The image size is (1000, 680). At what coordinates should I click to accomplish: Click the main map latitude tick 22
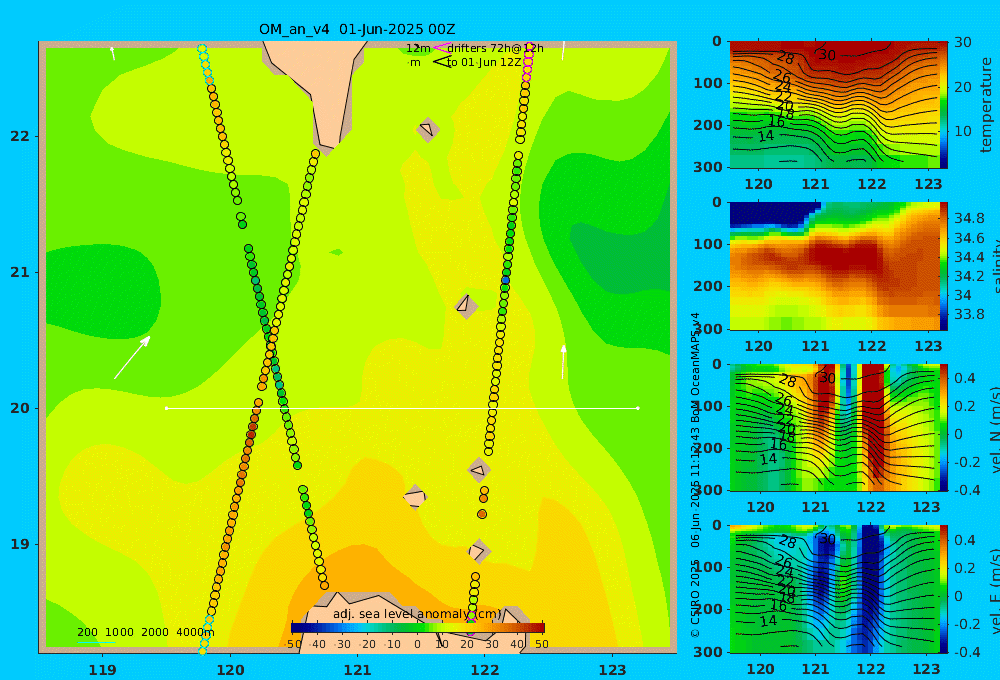click(20, 136)
